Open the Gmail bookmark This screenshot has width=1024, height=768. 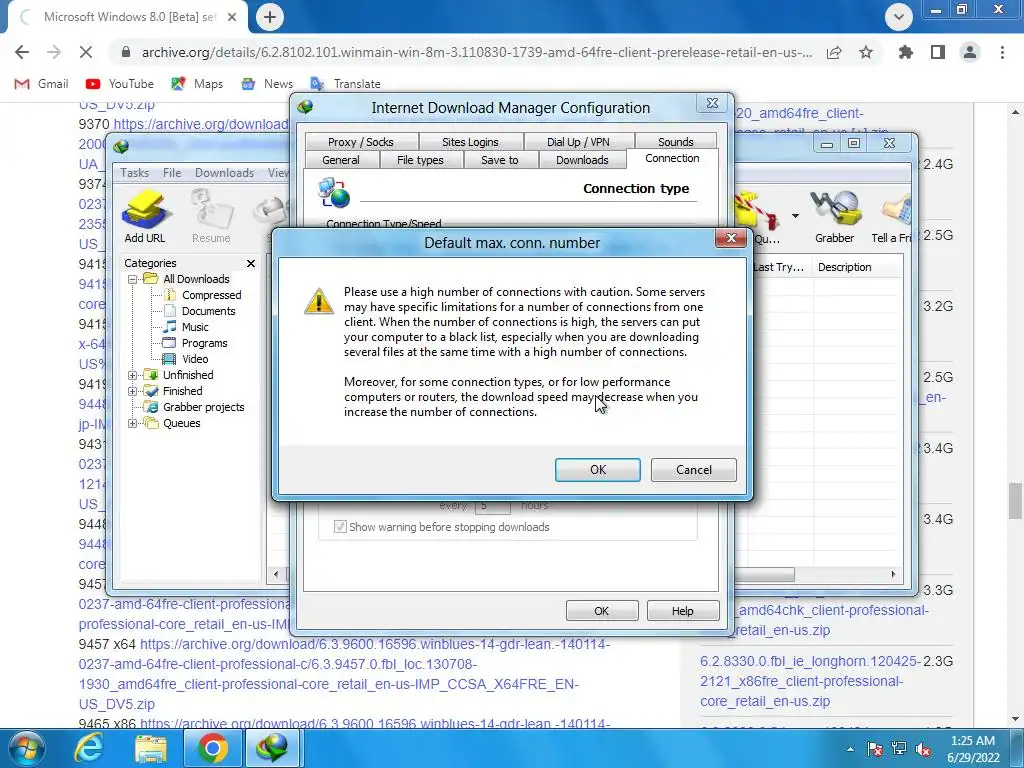click(41, 84)
